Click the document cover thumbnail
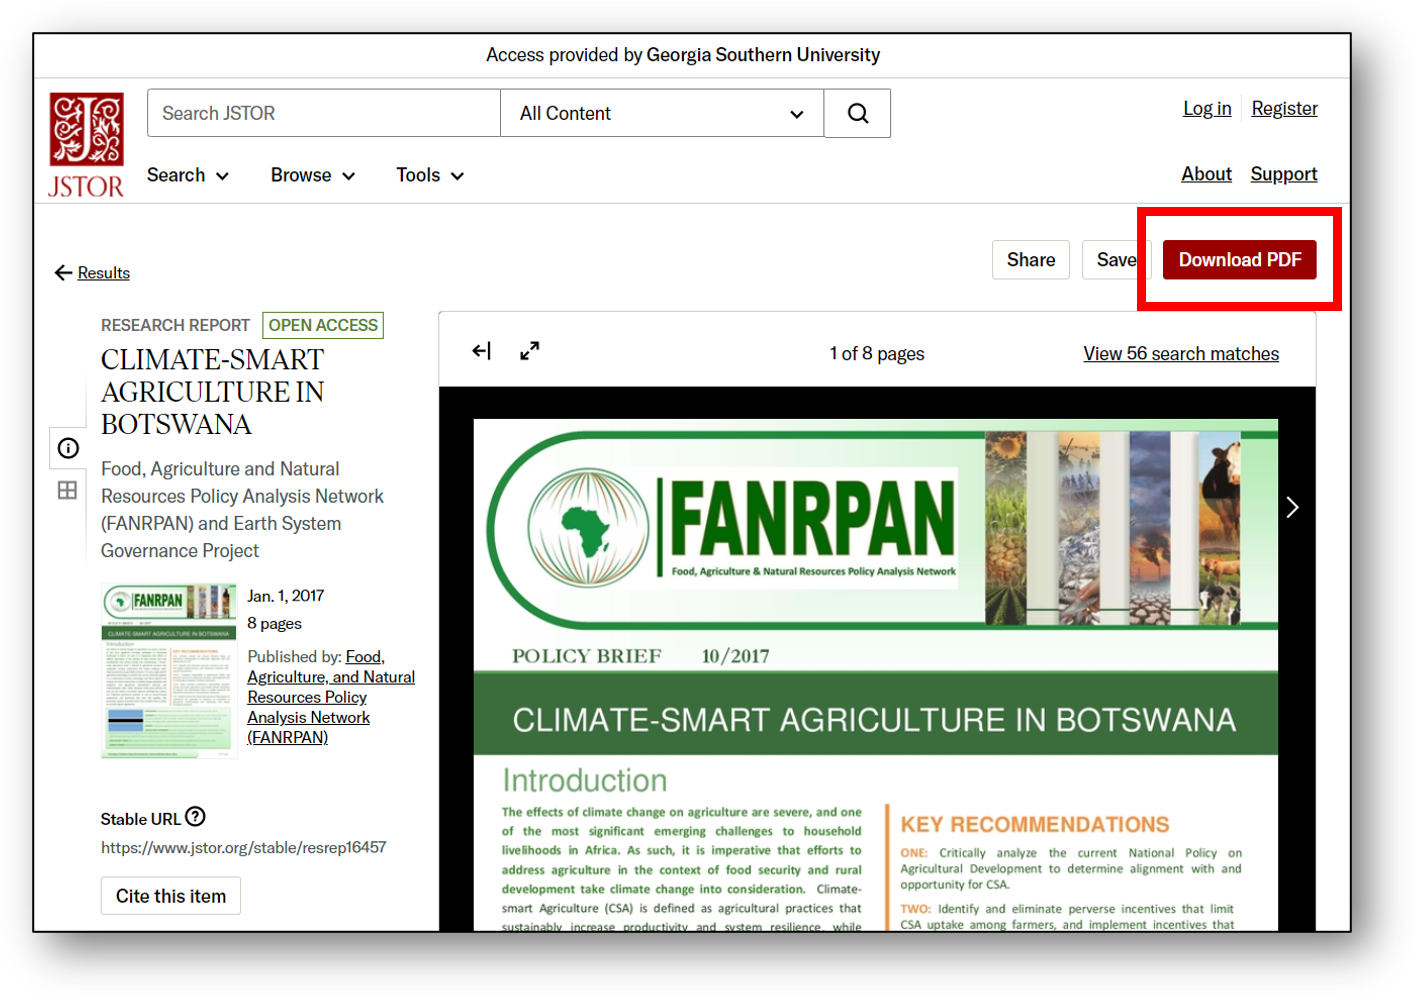This screenshot has height=997, width=1416. [x=169, y=671]
